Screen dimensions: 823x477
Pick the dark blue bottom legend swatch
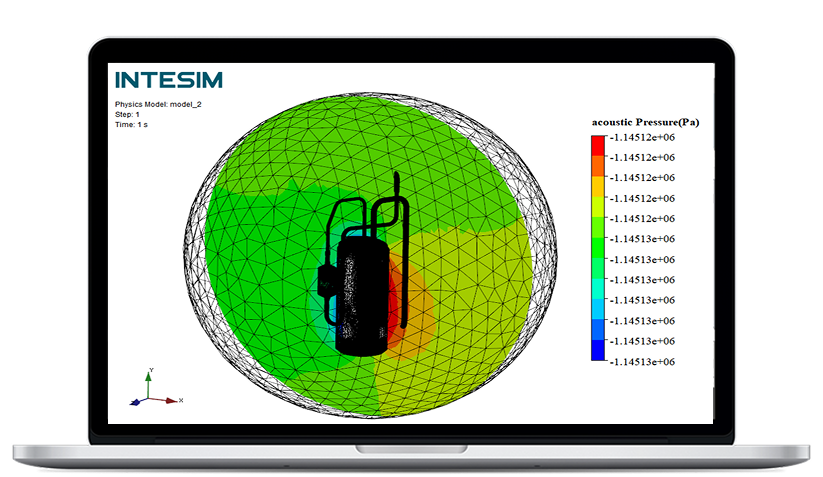click(x=598, y=349)
